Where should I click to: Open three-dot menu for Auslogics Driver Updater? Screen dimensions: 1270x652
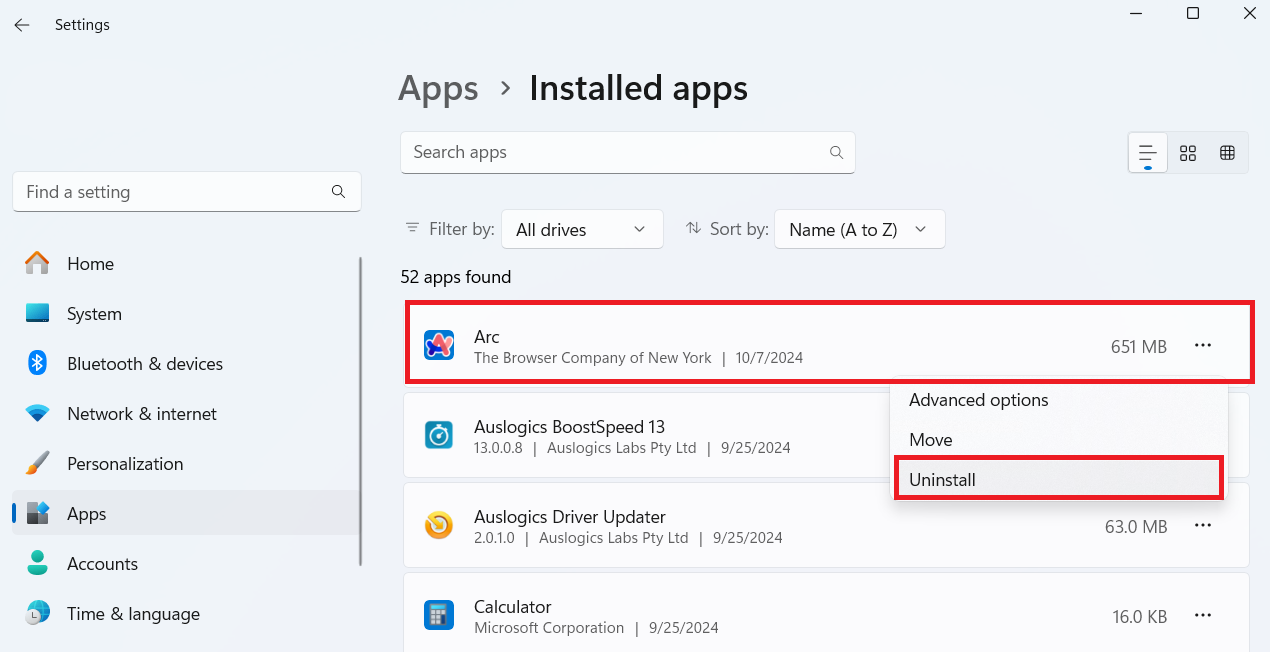(x=1203, y=526)
